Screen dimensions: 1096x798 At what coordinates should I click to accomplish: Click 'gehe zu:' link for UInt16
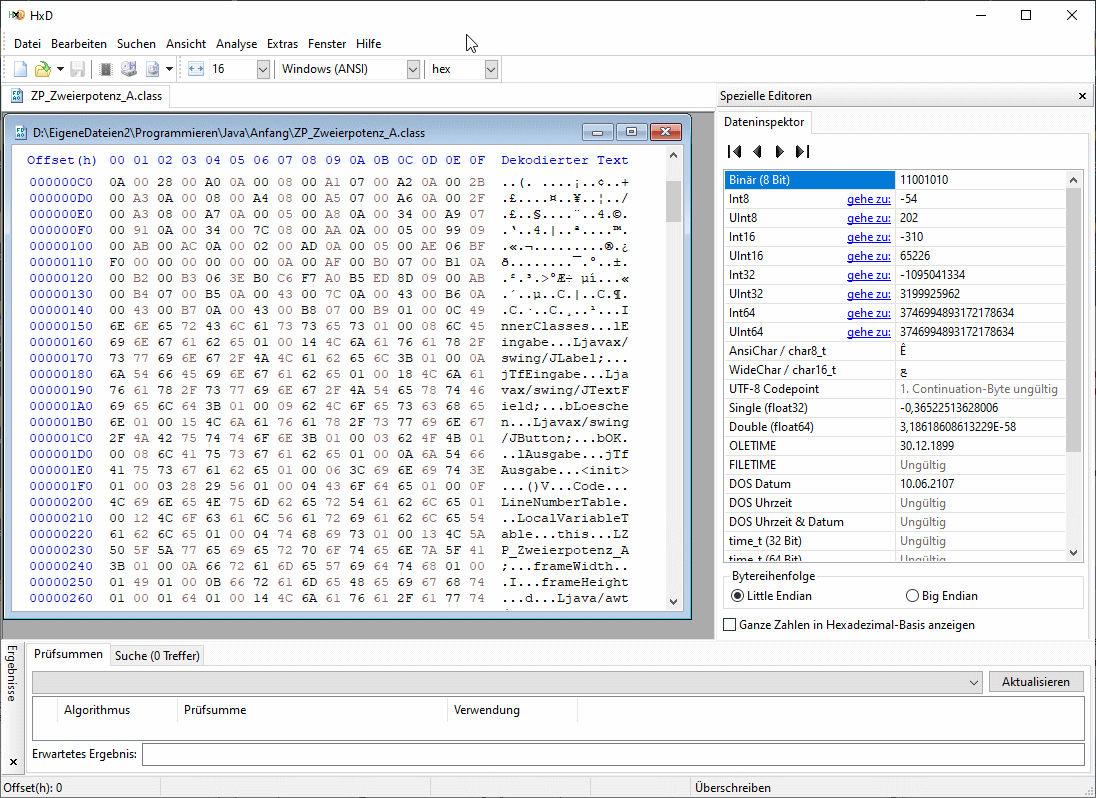[x=868, y=256]
